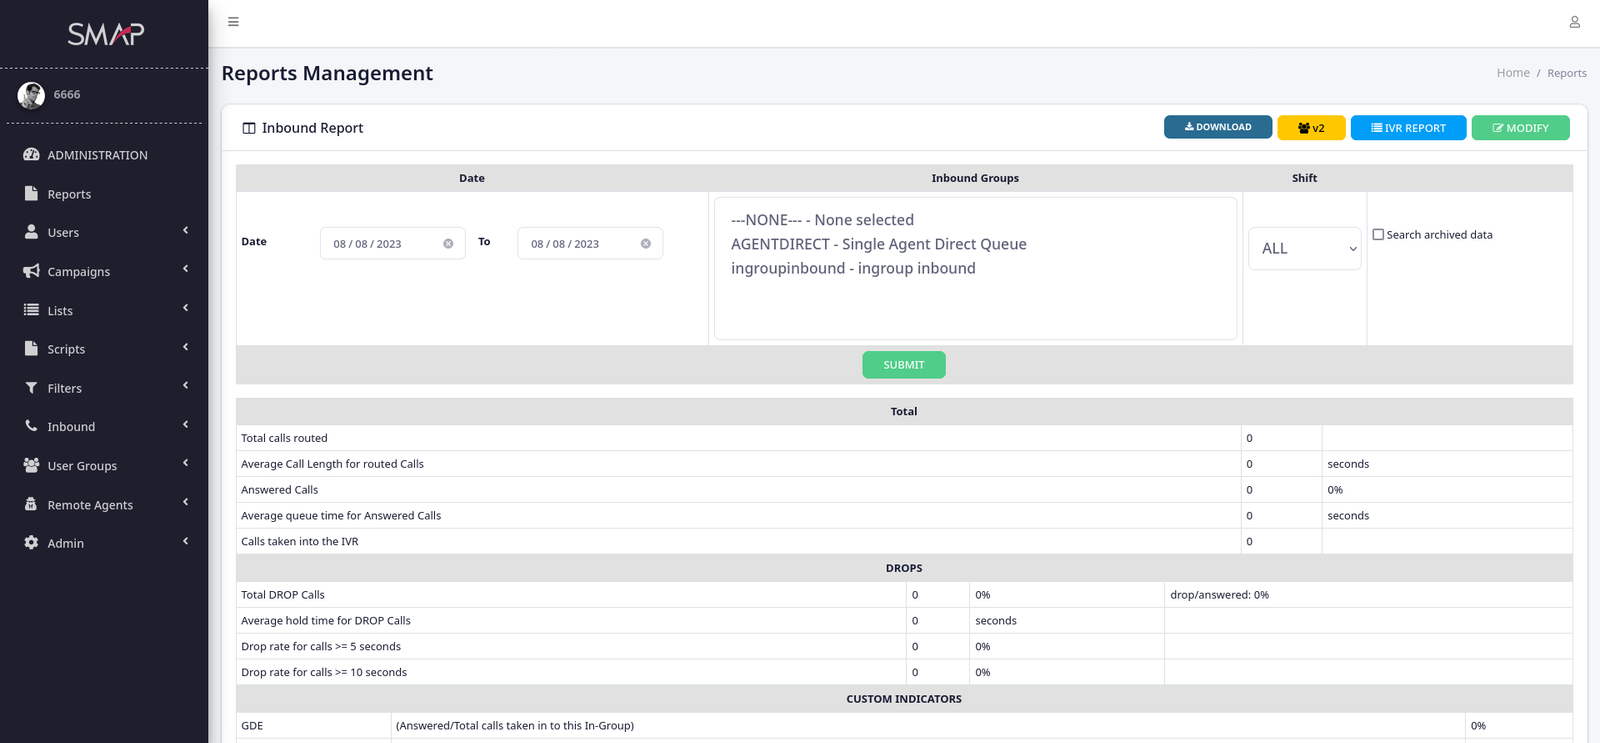Click Calls taken into the IVR label
The width and height of the screenshot is (1600, 743).
tap(299, 542)
